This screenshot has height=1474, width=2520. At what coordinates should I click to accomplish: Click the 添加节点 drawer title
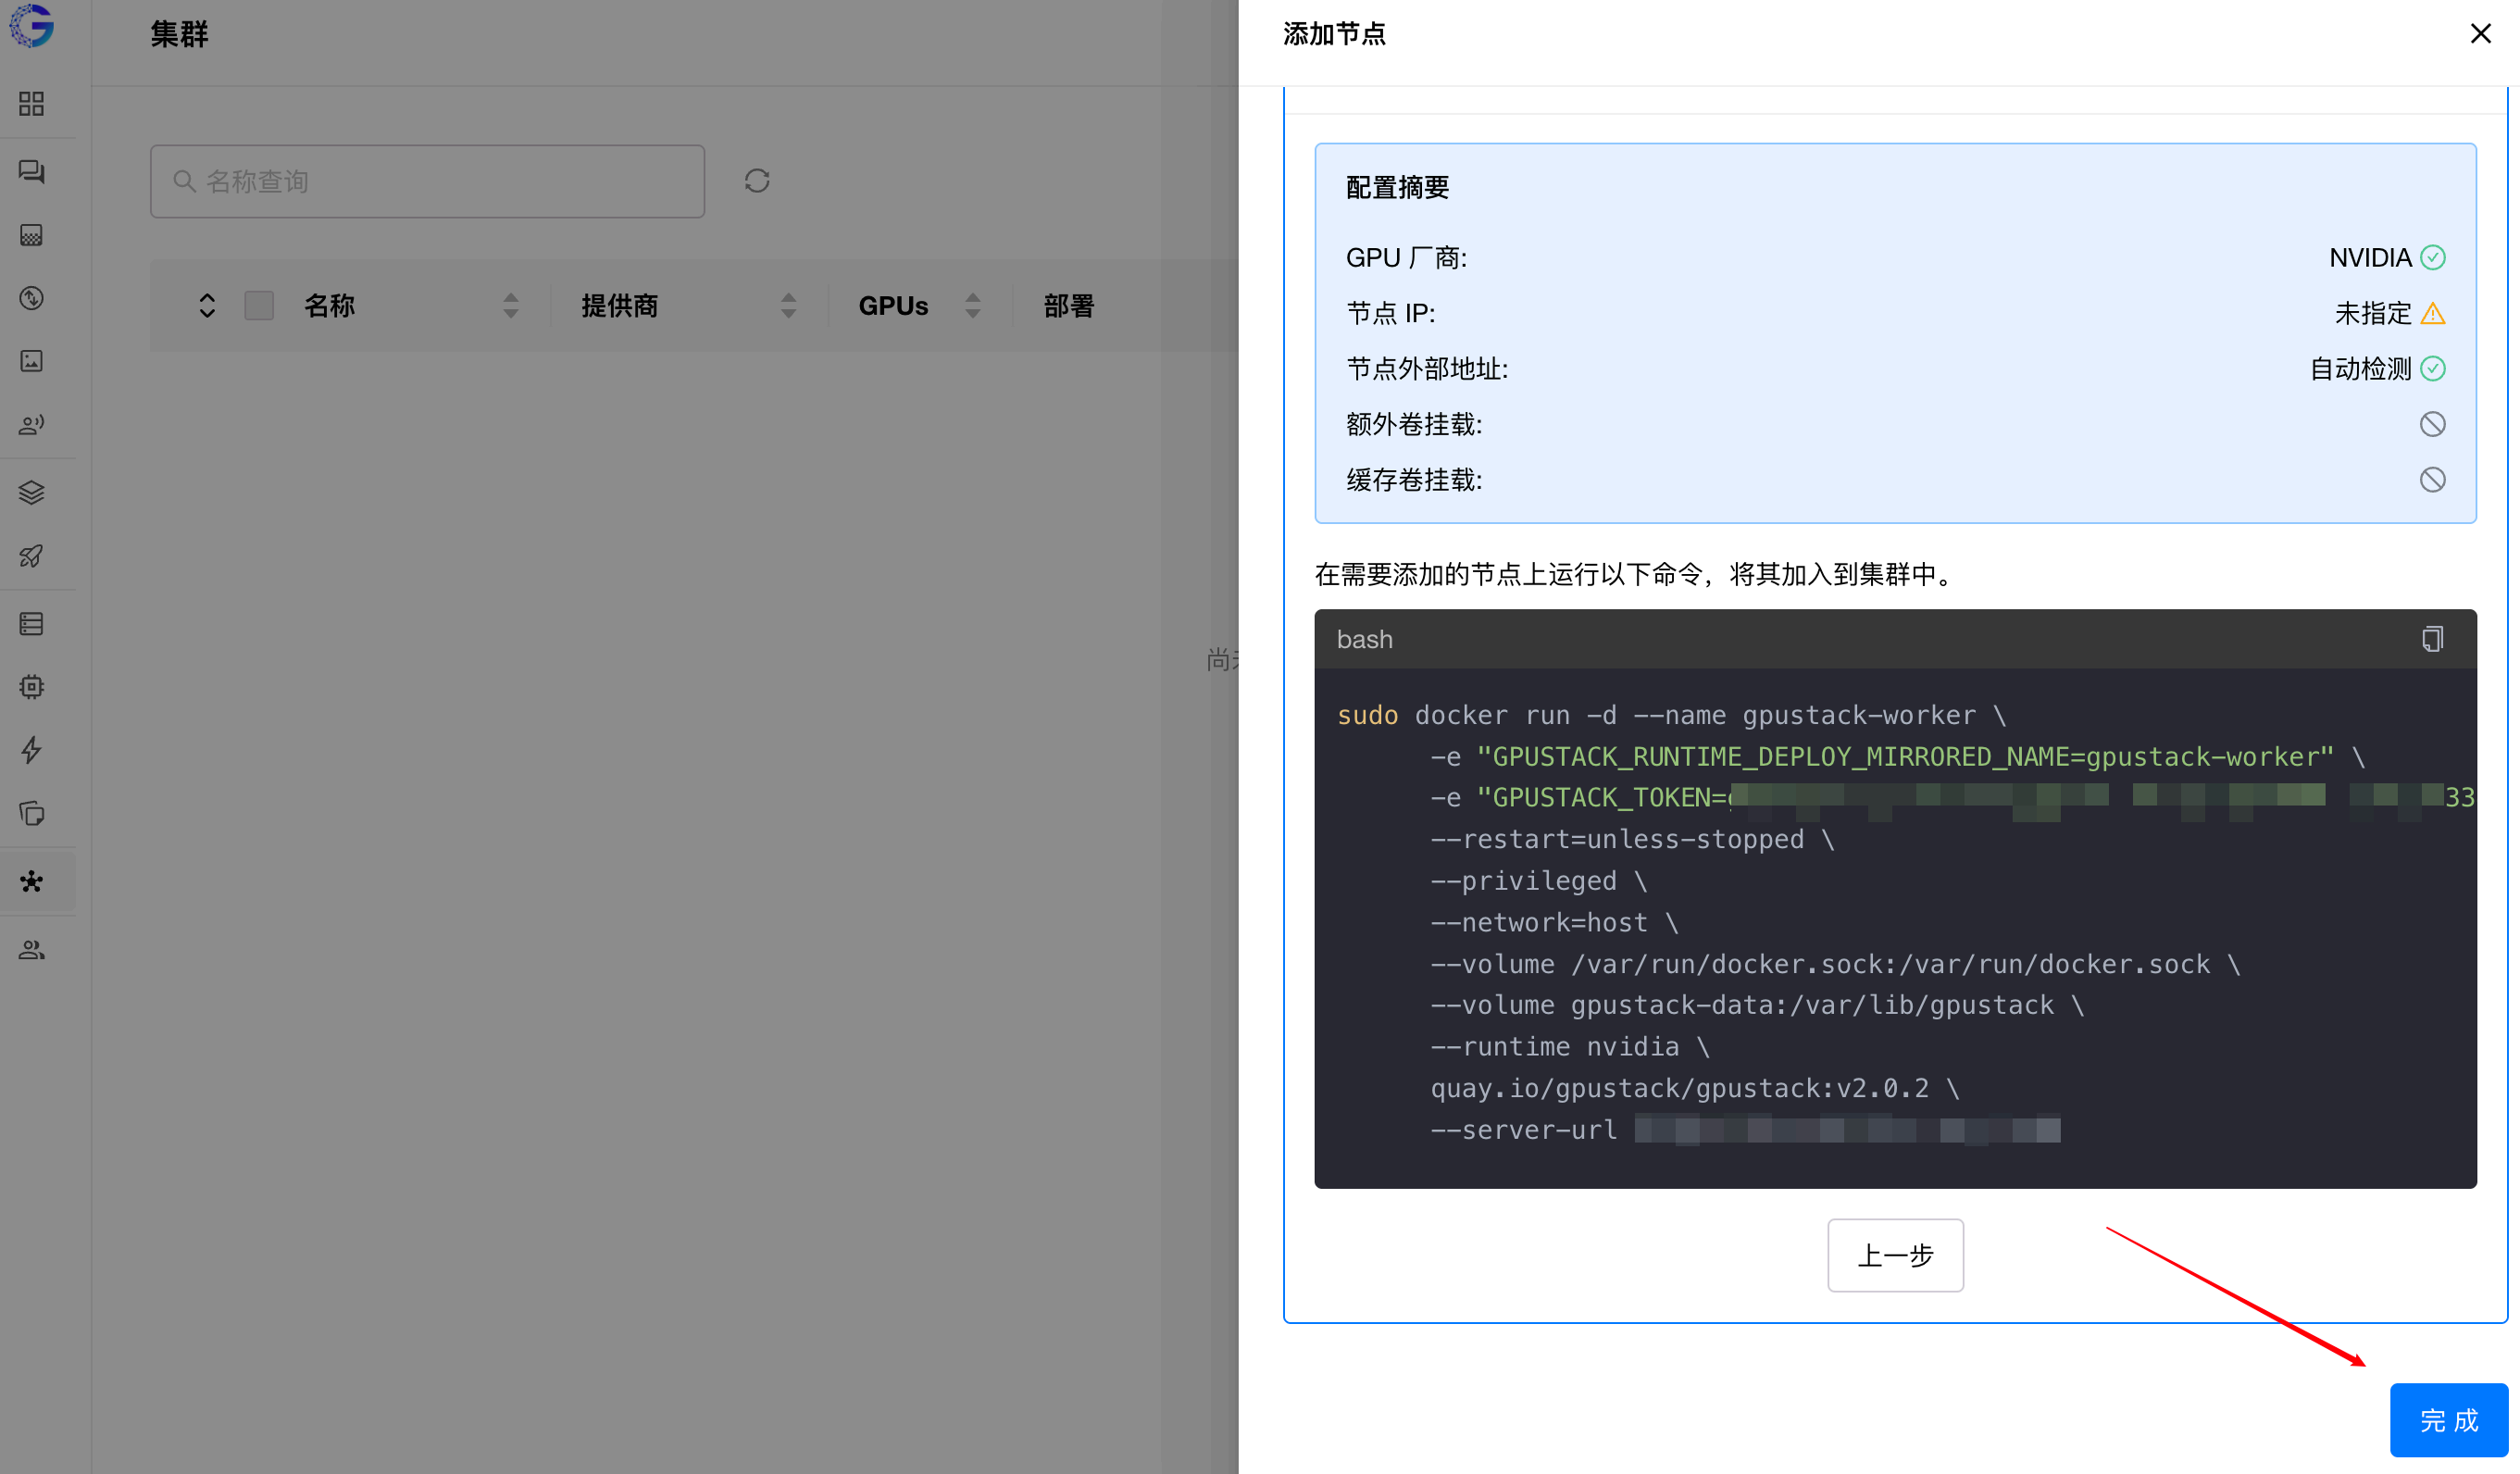(1334, 34)
